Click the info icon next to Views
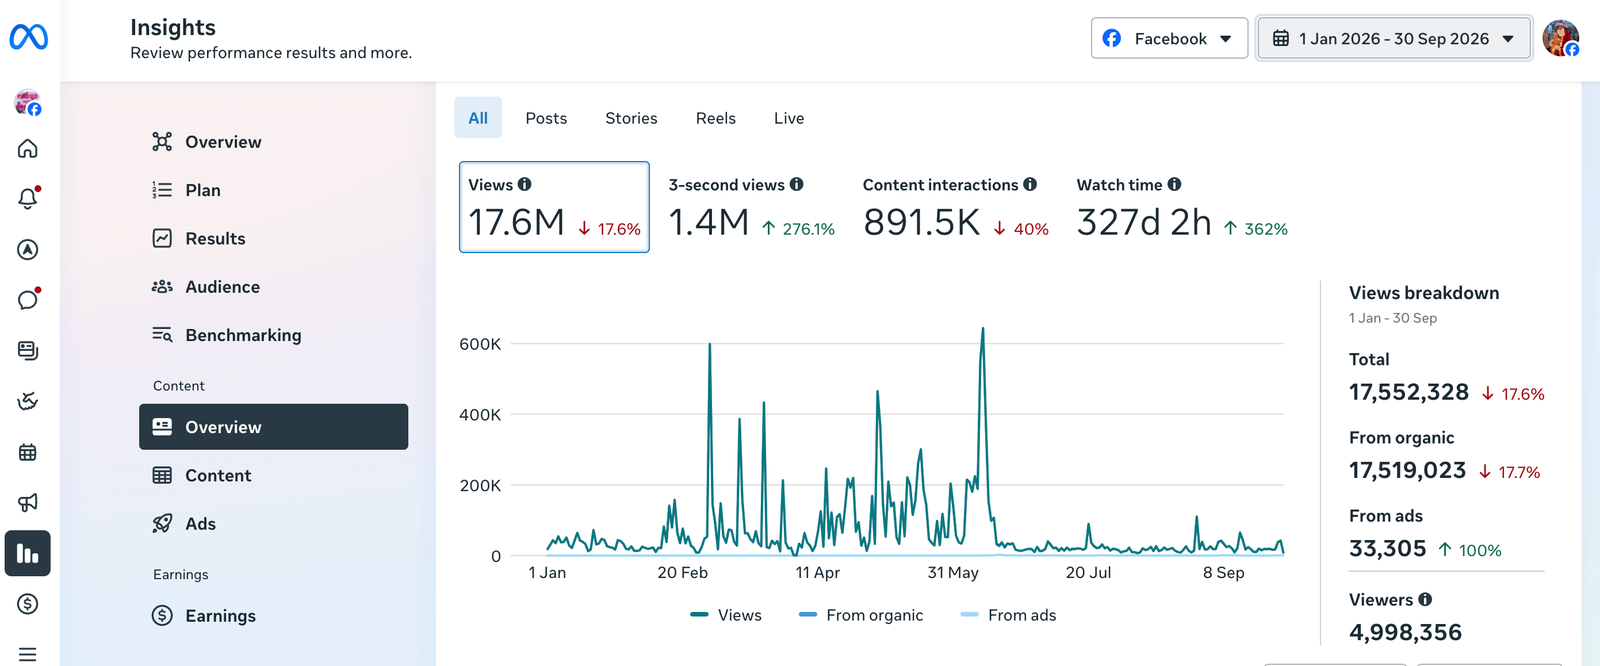The height and width of the screenshot is (666, 1600). click(x=524, y=184)
